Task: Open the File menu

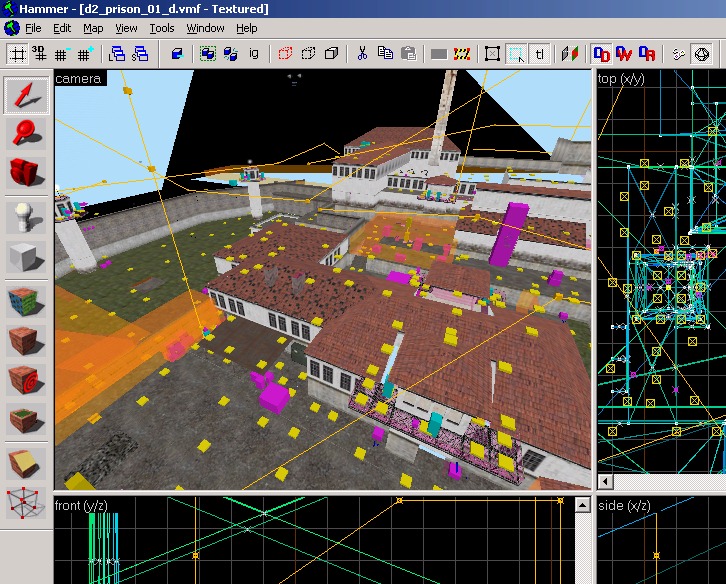Action: (x=33, y=28)
